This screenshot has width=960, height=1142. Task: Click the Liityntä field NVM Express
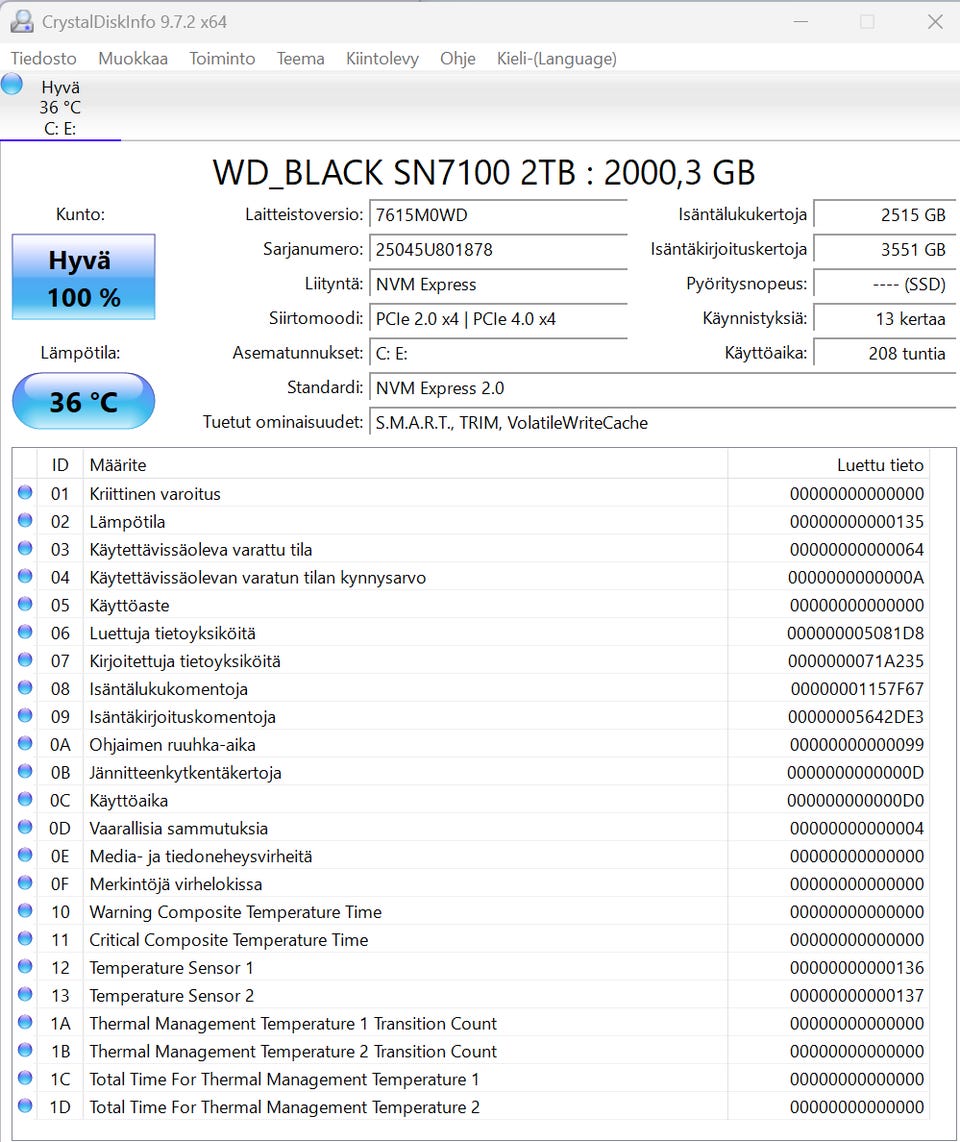pos(498,284)
